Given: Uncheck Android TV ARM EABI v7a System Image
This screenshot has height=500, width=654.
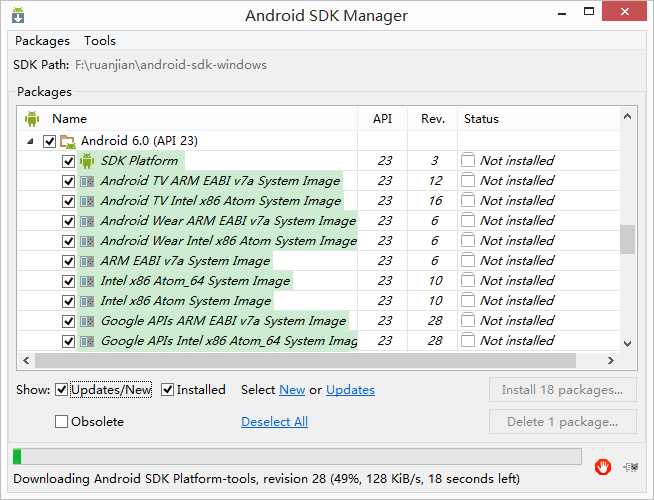Looking at the screenshot, I should click(x=68, y=181).
